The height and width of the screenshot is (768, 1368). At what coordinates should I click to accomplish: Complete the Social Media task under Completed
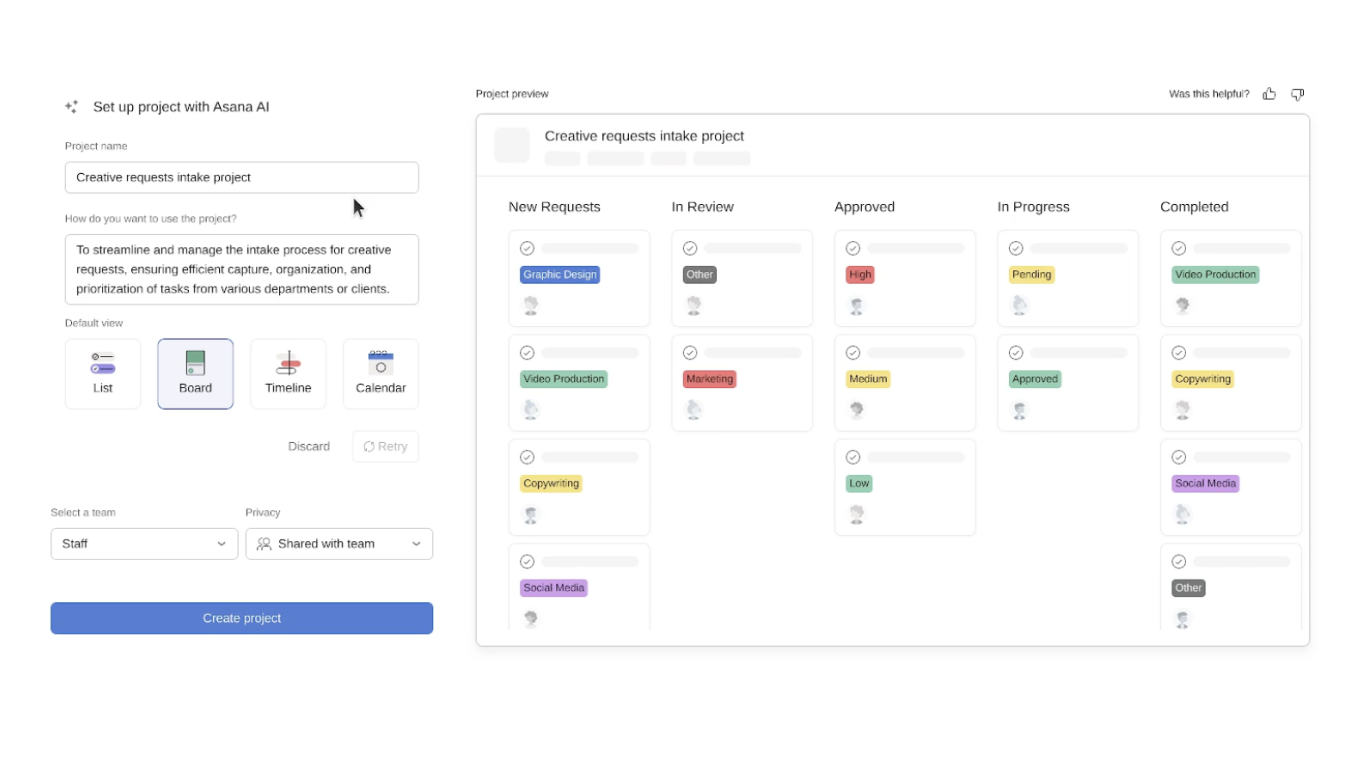[x=1179, y=456]
